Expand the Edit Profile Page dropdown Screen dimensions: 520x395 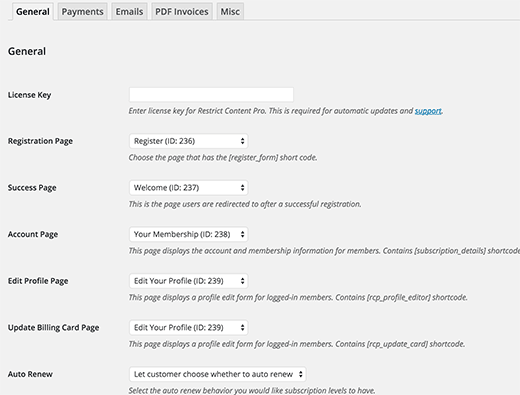click(x=189, y=281)
